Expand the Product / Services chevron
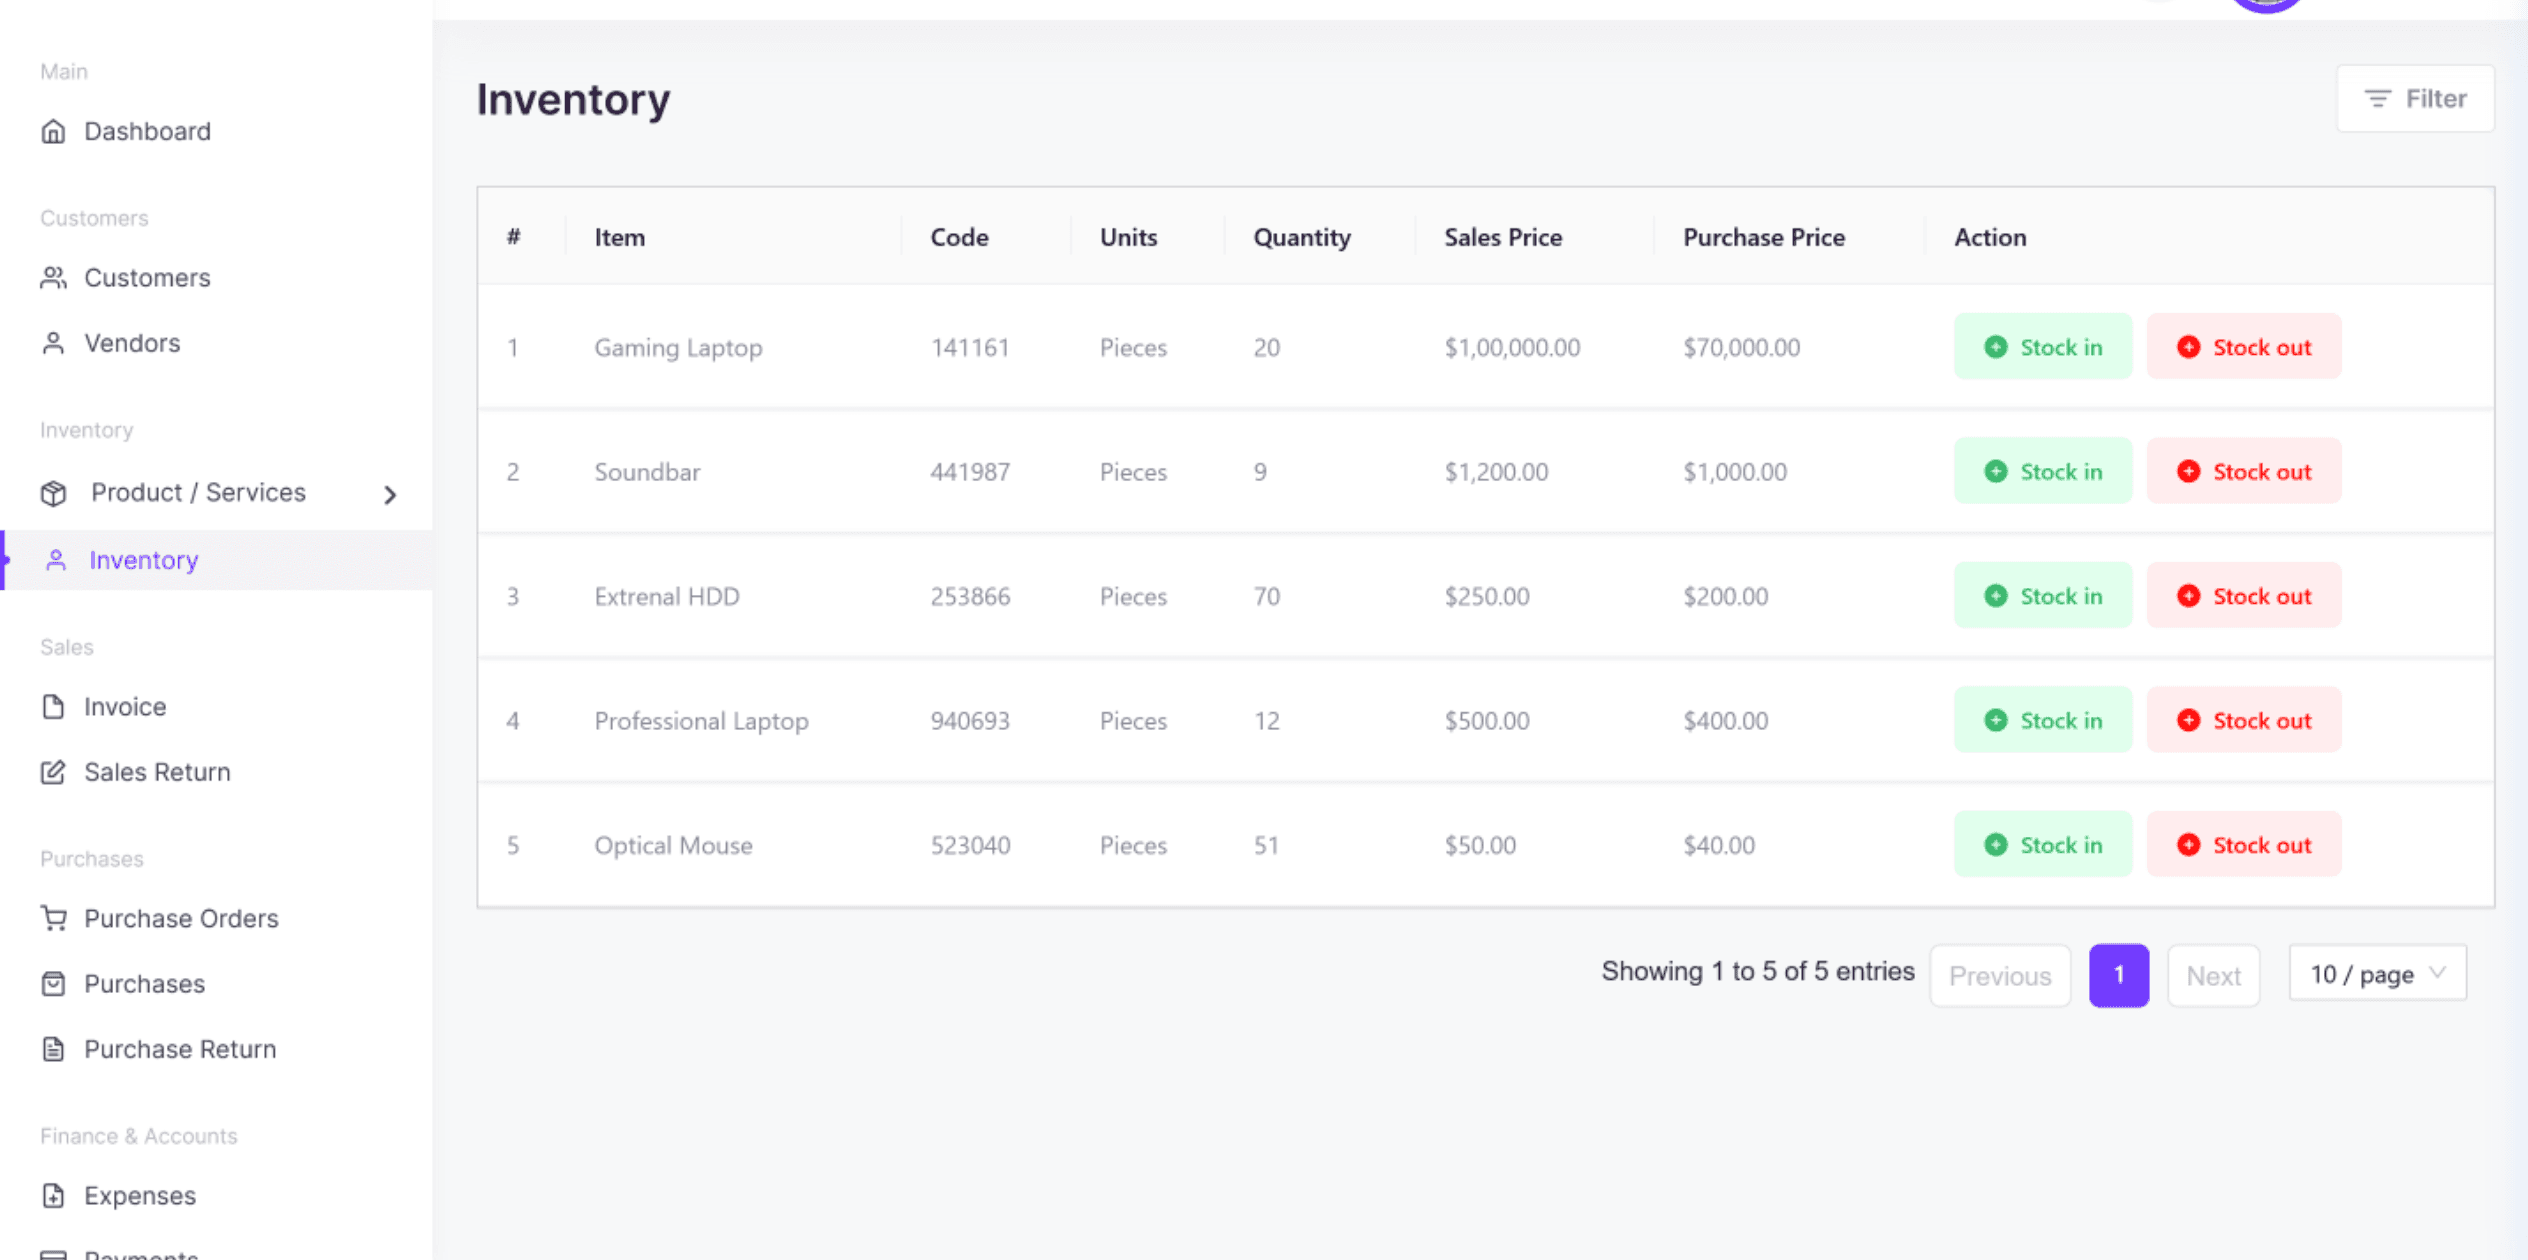 [390, 494]
